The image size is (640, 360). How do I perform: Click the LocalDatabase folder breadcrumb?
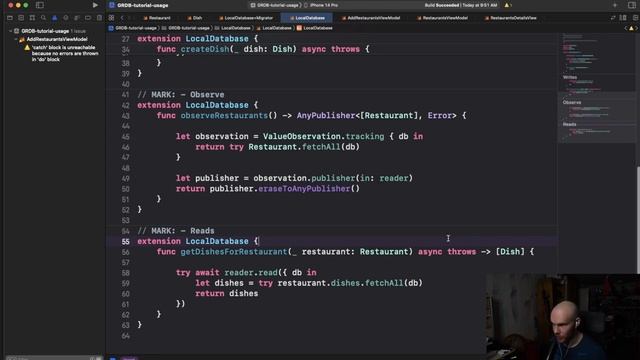(x=233, y=28)
